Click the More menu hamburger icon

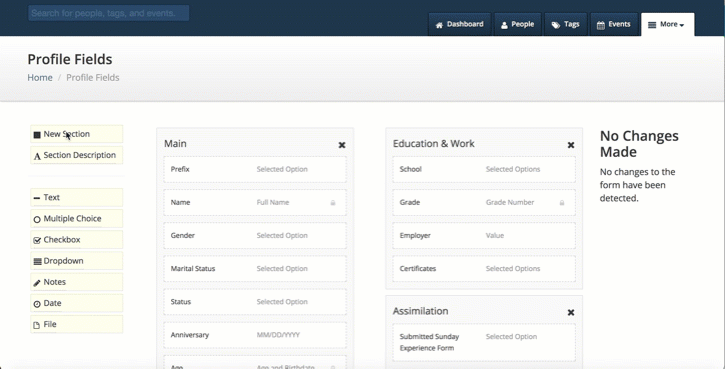tap(652, 25)
